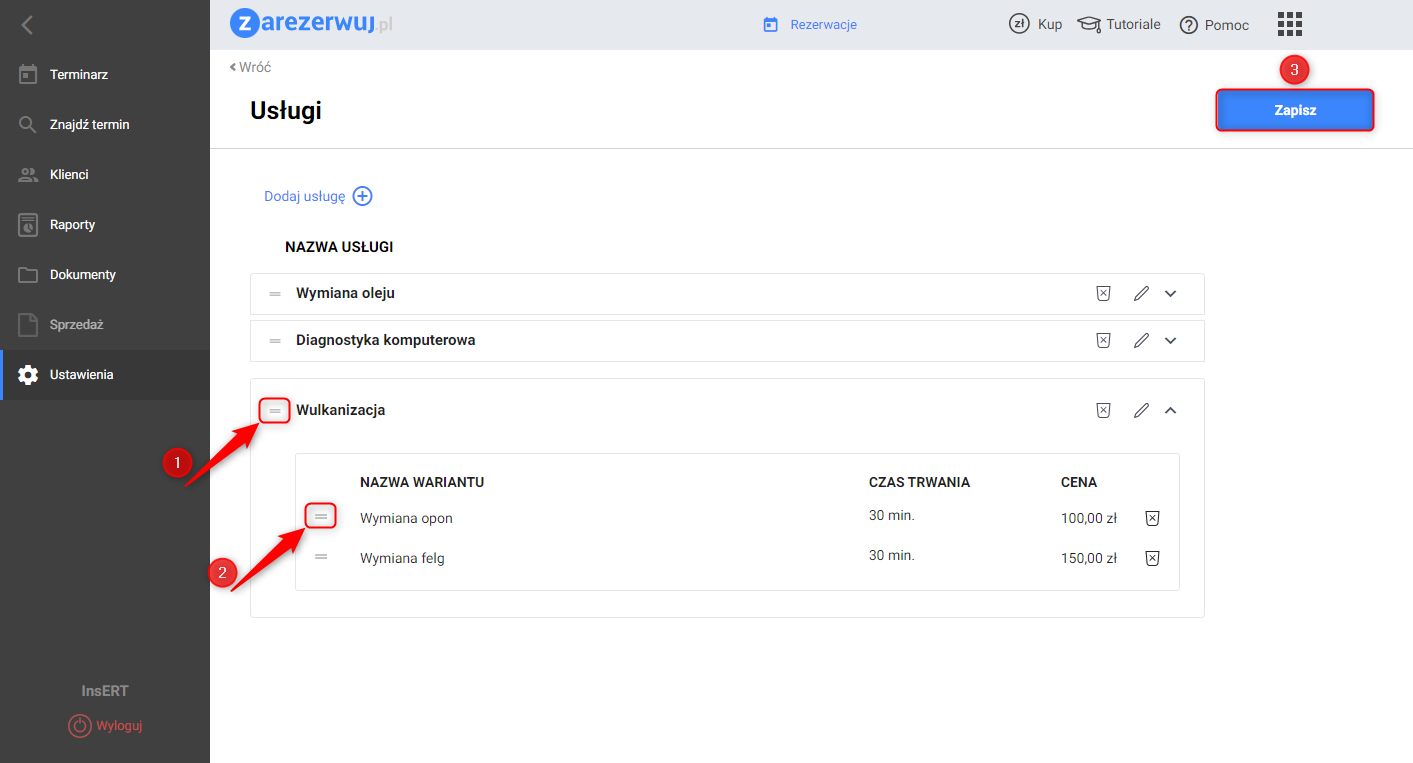The image size is (1413, 763).
Task: Remove the Wymiana felg variant
Action: click(1152, 558)
